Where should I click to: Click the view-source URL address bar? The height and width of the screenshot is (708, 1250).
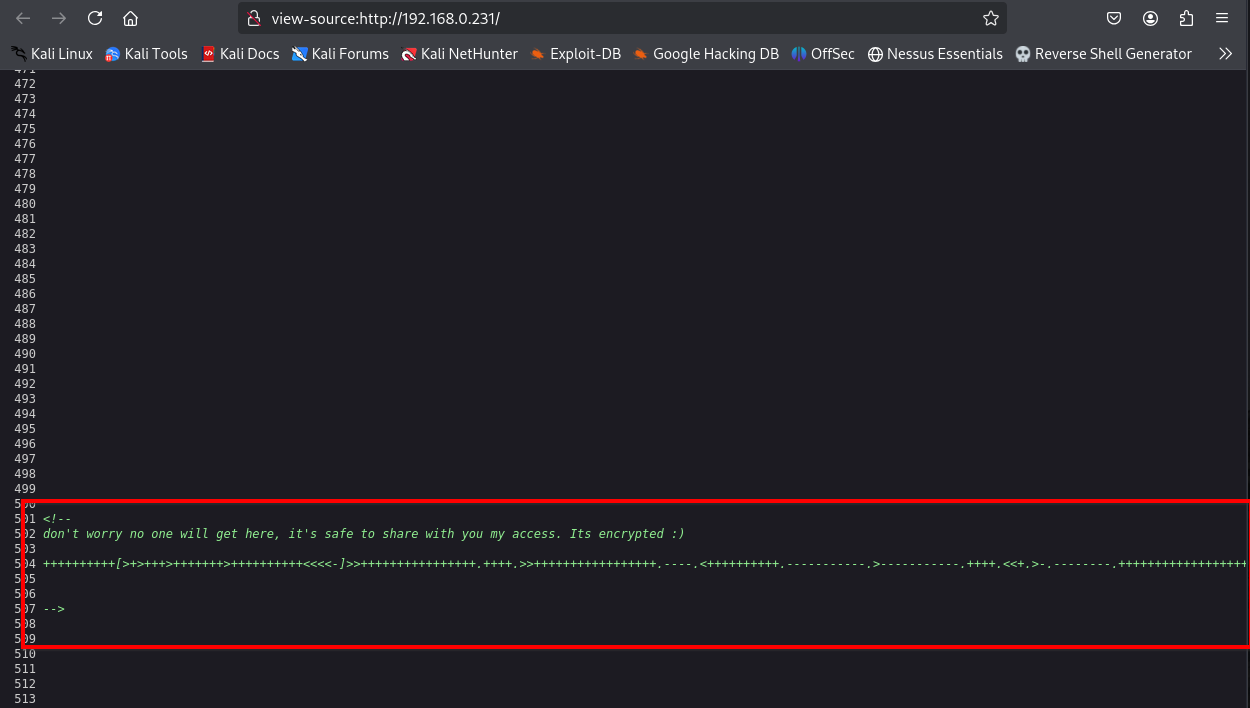click(x=620, y=18)
